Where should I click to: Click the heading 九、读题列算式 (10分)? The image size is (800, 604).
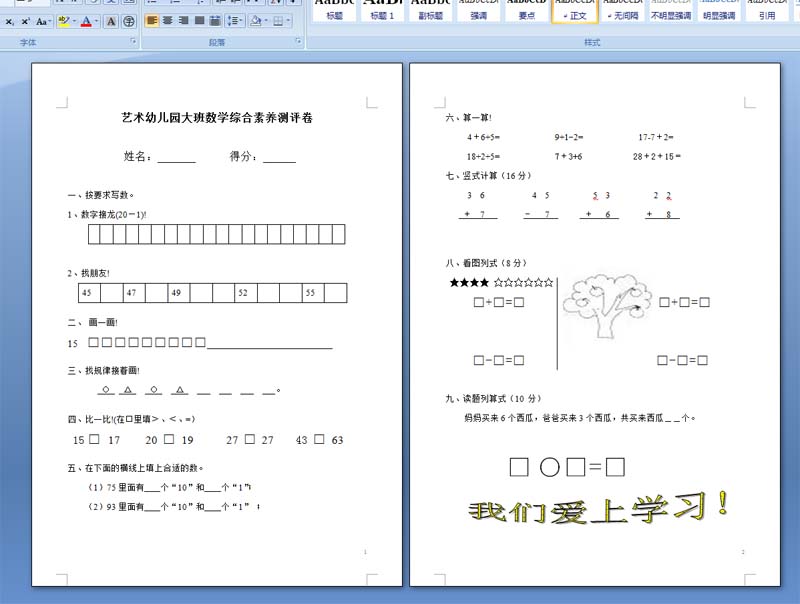(x=493, y=398)
